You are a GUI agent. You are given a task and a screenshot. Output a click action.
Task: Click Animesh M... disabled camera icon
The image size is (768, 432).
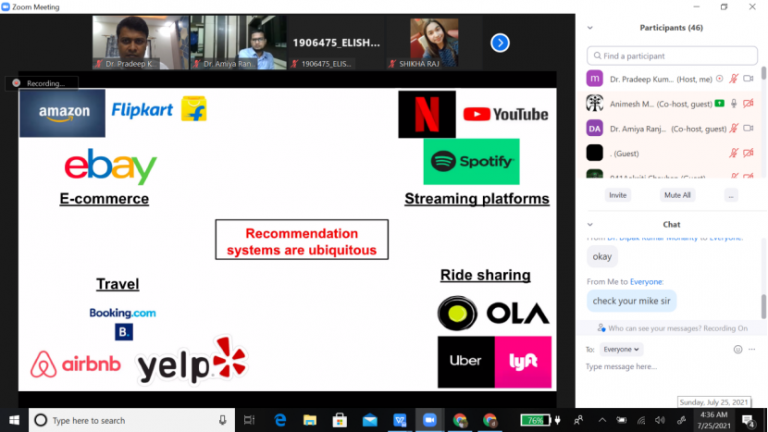click(x=748, y=104)
